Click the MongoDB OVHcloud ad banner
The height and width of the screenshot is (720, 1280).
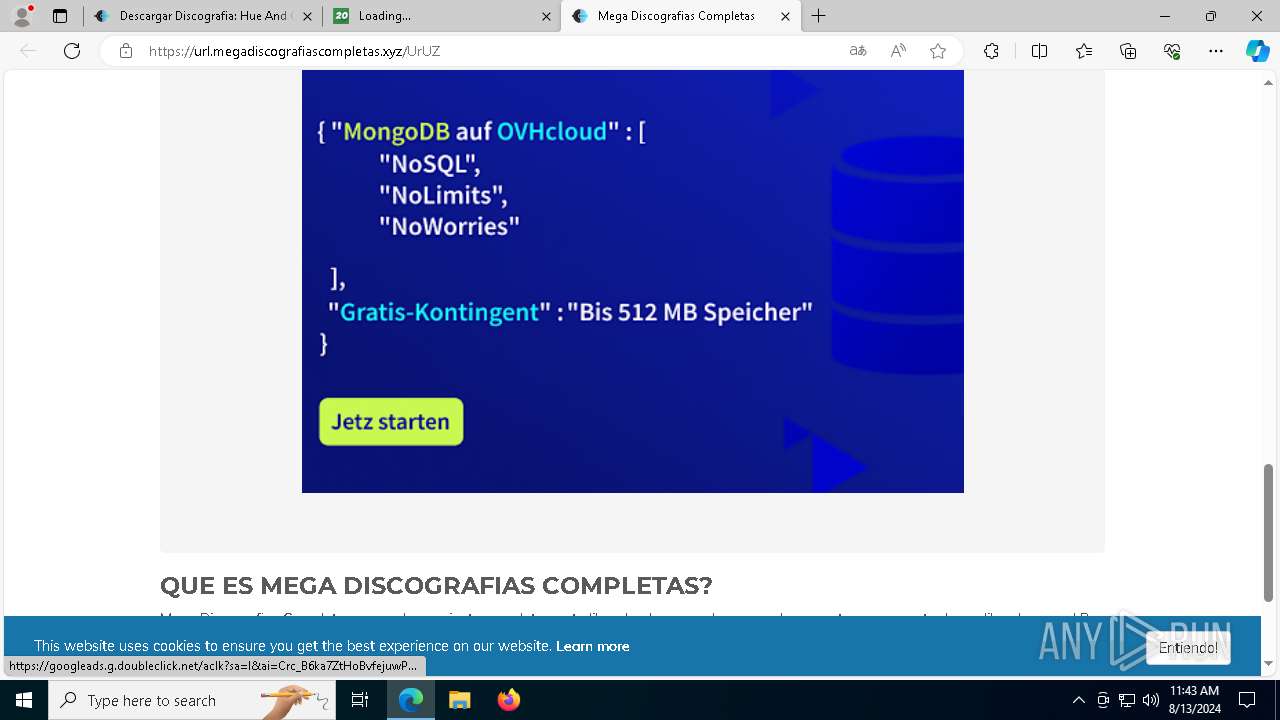(633, 281)
